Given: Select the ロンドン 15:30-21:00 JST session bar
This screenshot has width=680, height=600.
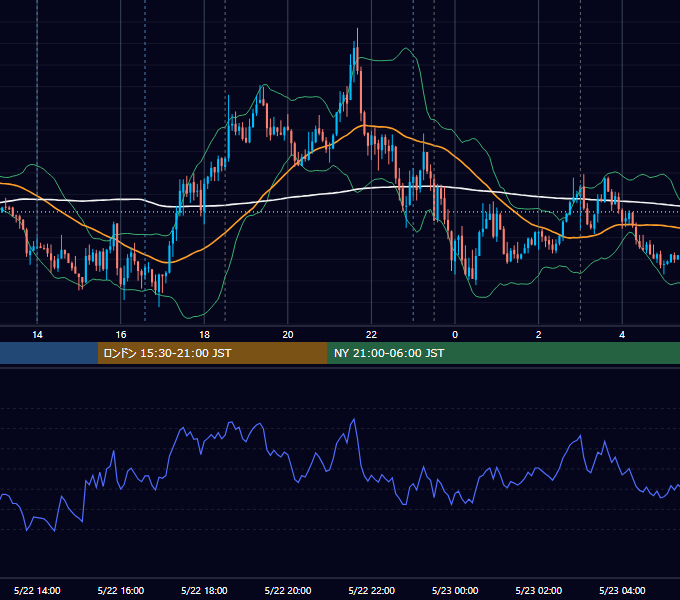Looking at the screenshot, I should coord(212,353).
